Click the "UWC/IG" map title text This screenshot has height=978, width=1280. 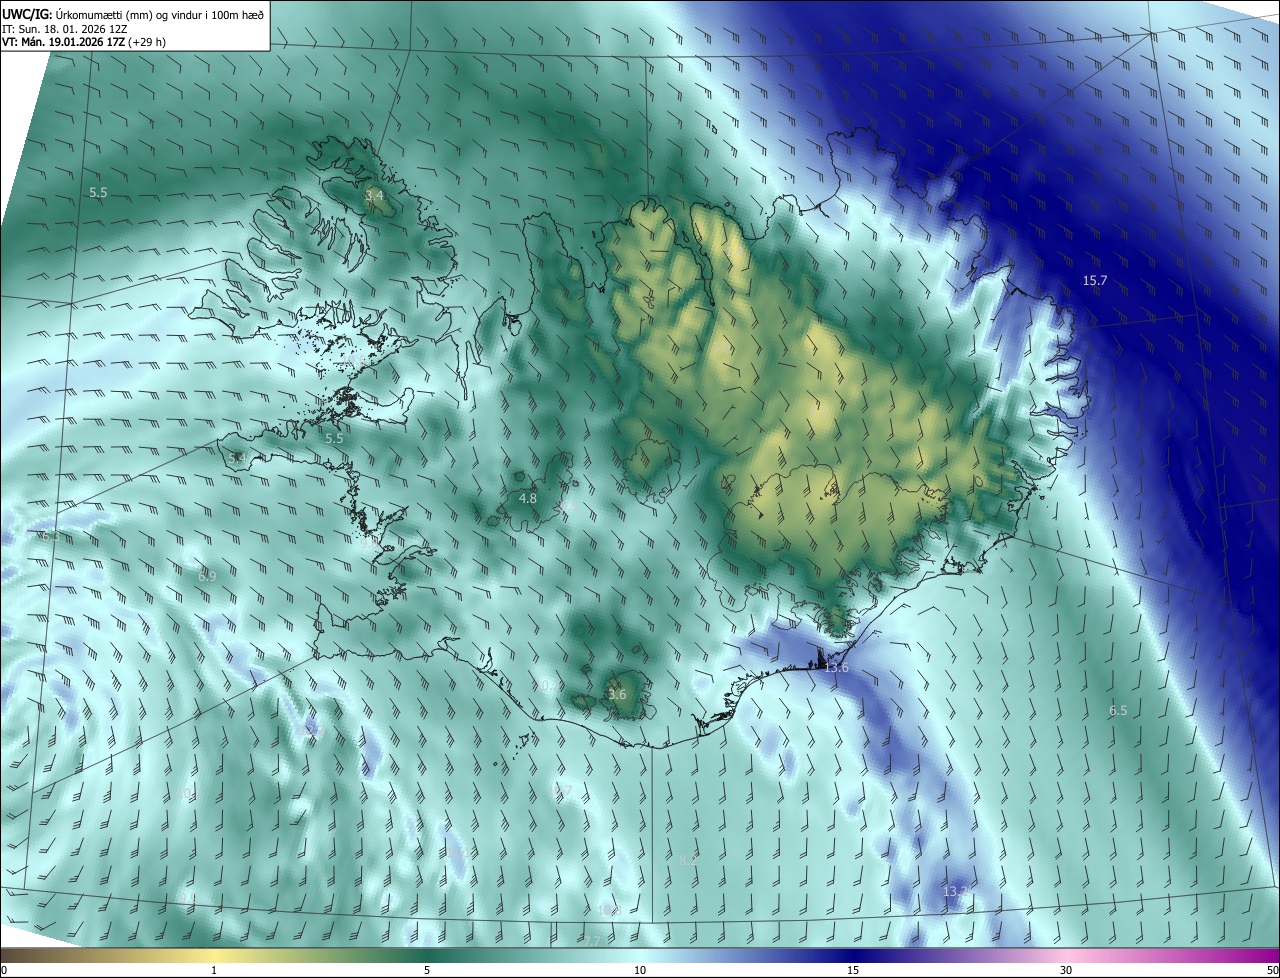[26, 13]
